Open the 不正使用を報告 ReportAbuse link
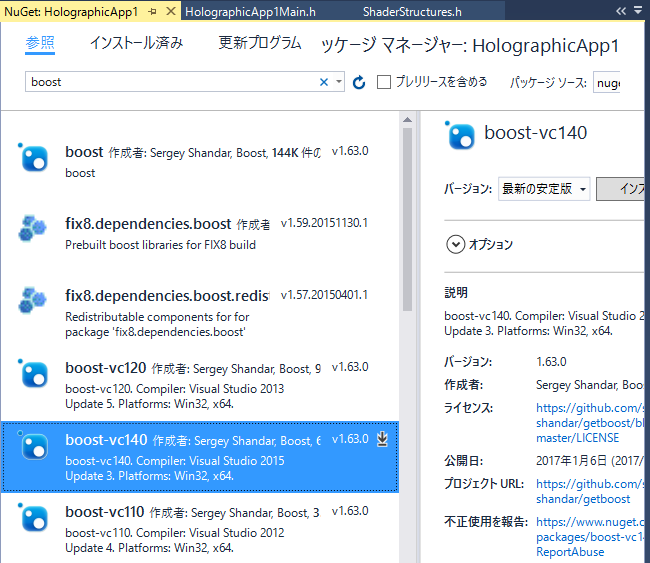Screen dimensions: 650x563 click(x=590, y=537)
